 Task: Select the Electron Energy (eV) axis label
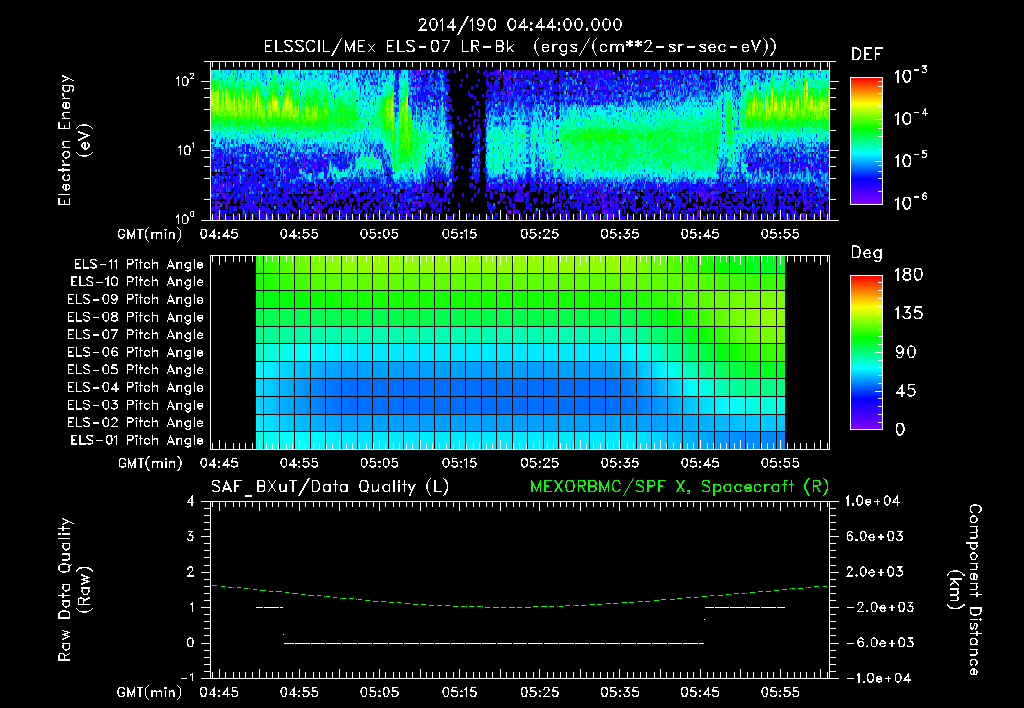coord(74,140)
